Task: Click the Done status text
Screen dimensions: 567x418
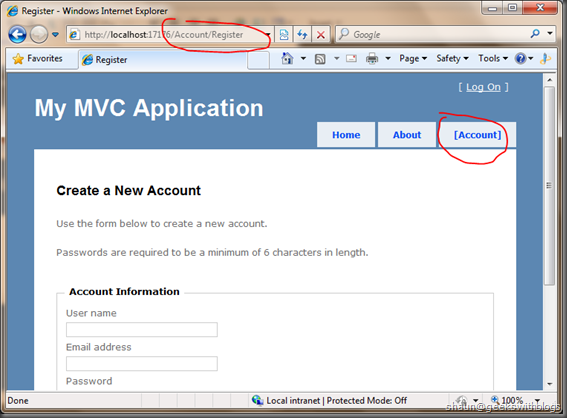Action: 18,401
